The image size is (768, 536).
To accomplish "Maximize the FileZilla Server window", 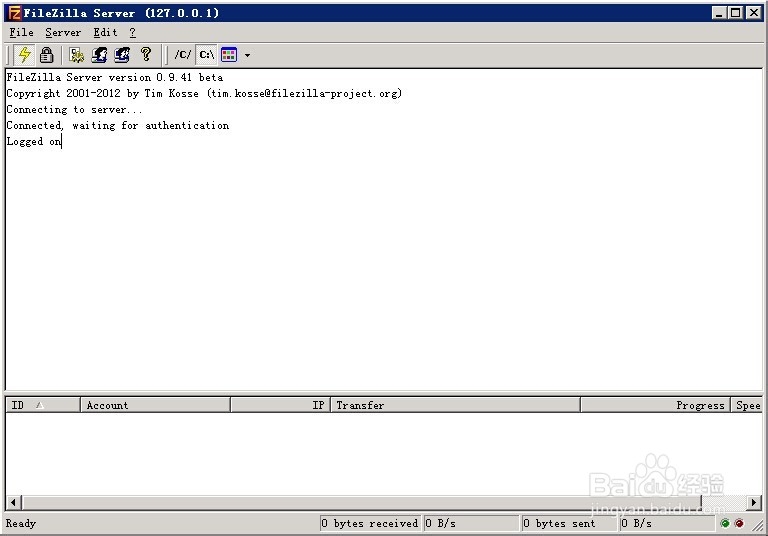I will pos(736,13).
